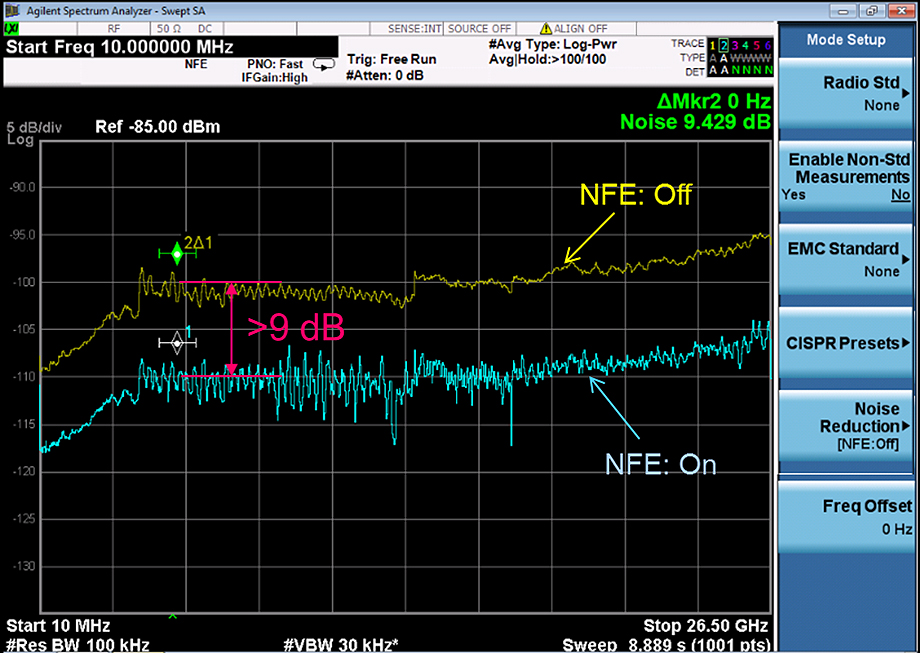
Task: Set Enable Non-Std Measurements to No
Action: pyautogui.click(x=900, y=195)
